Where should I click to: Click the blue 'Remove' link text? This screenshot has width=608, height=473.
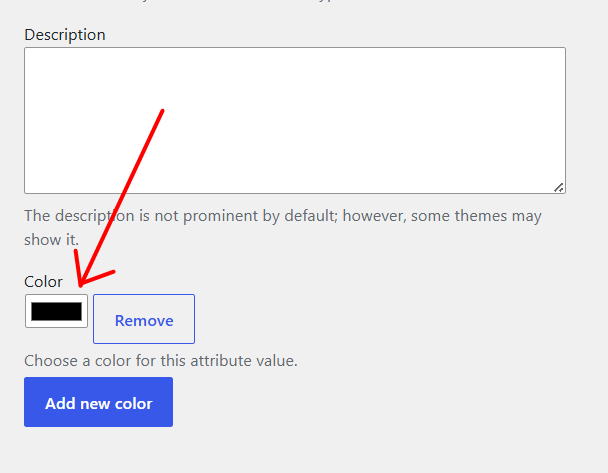point(144,321)
